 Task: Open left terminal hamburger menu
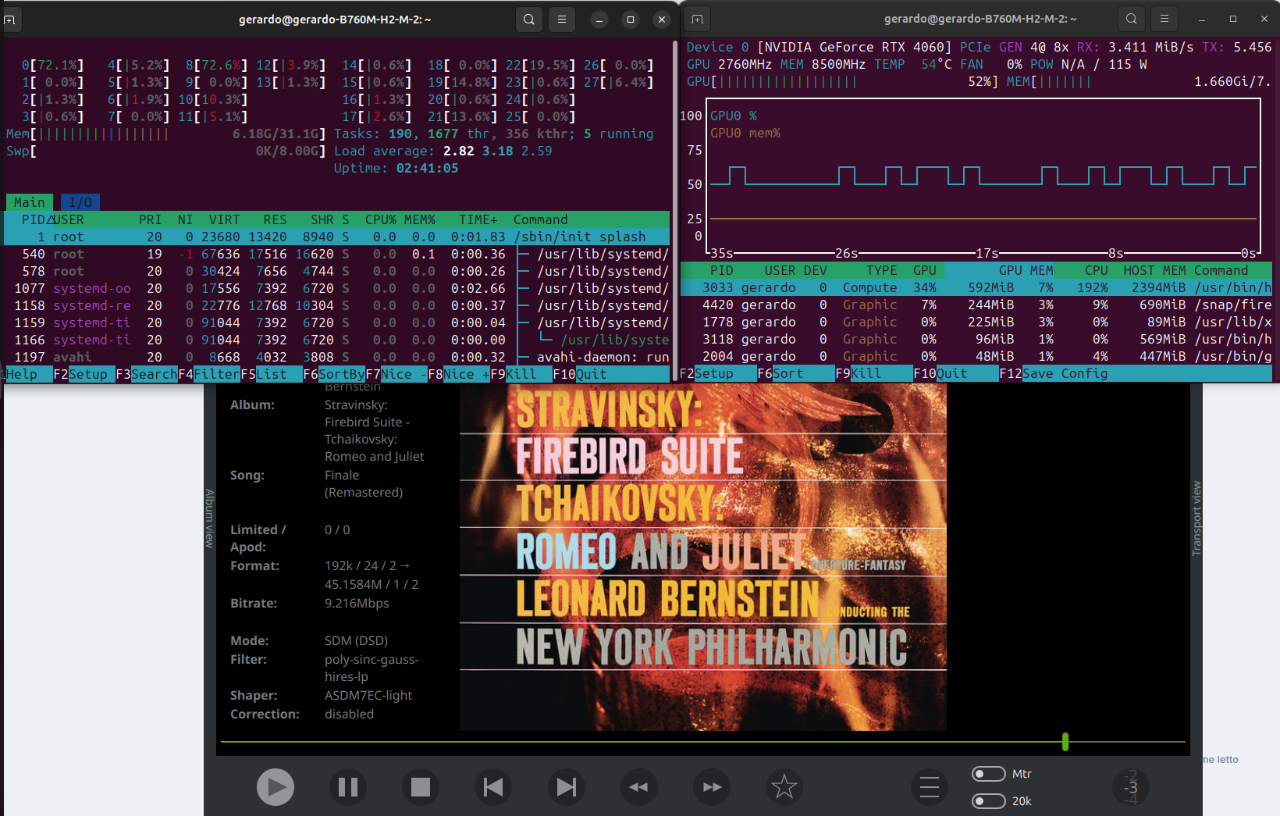[x=562, y=18]
